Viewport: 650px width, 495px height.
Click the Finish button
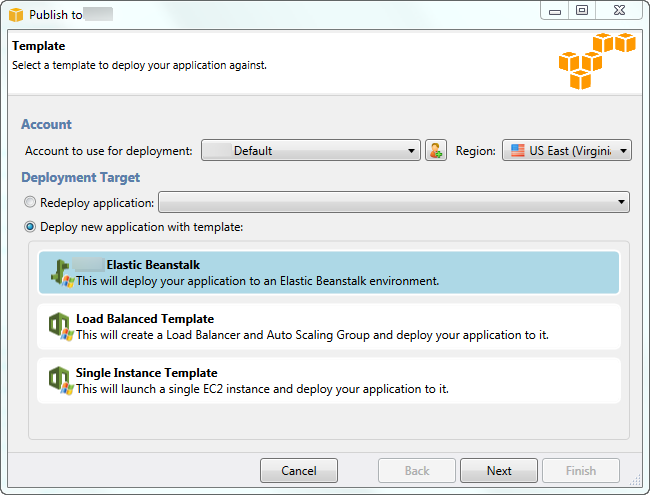coord(580,471)
